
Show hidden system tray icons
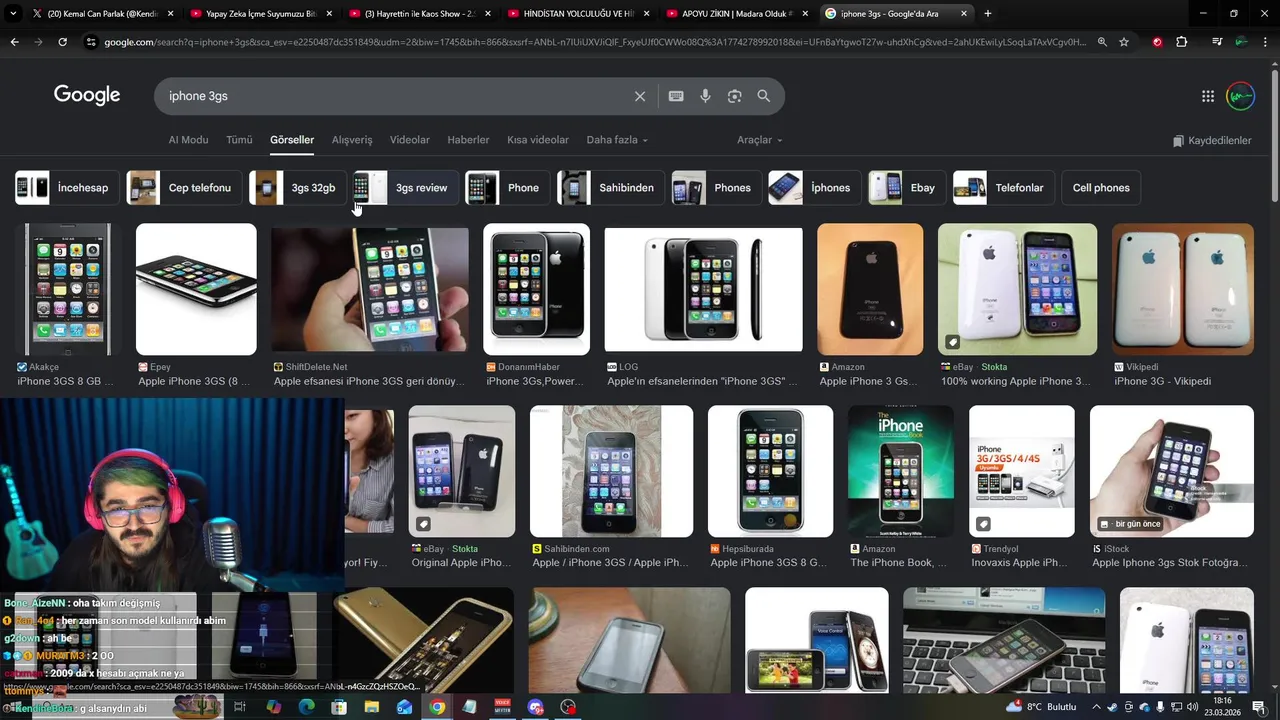point(1098,707)
